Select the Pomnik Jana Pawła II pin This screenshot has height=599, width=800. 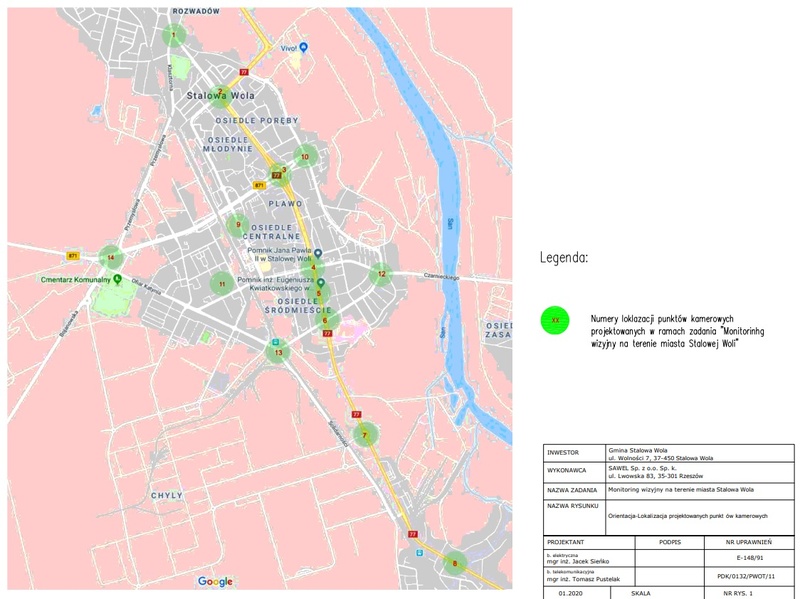(x=318, y=253)
